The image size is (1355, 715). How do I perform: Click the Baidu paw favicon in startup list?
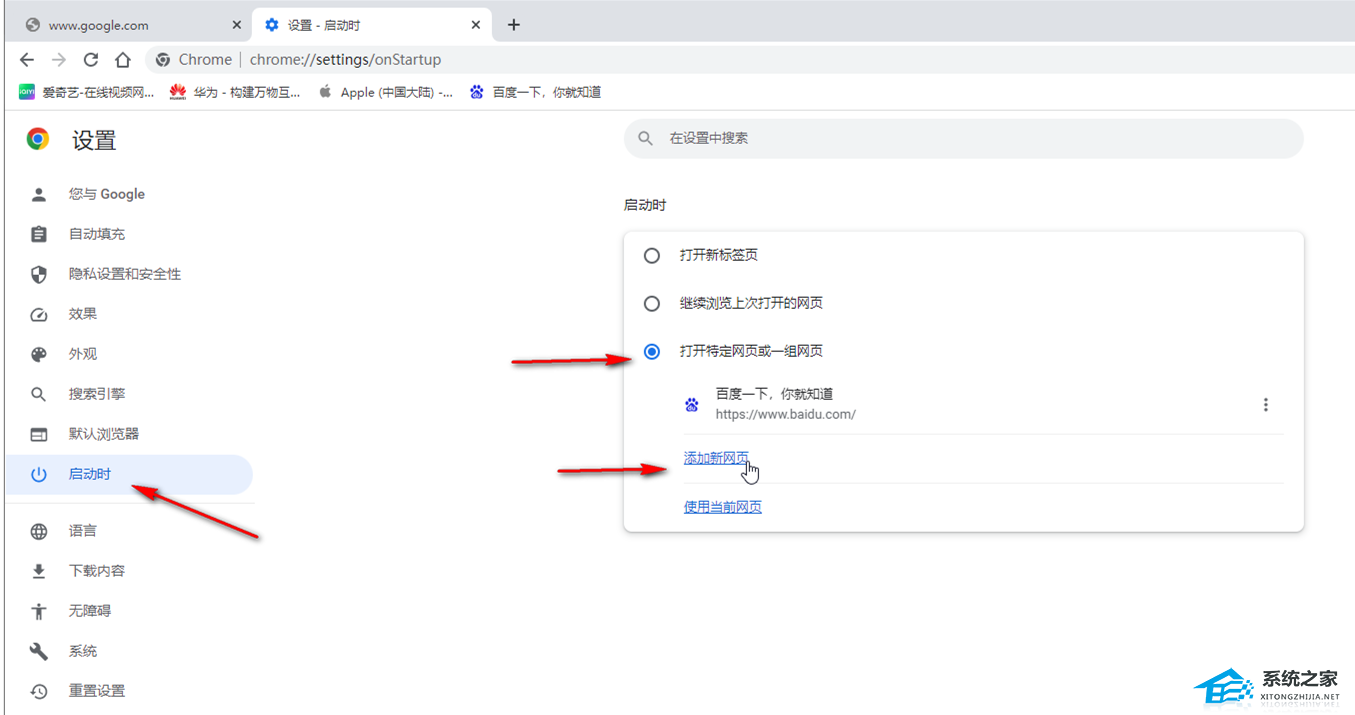[692, 405]
